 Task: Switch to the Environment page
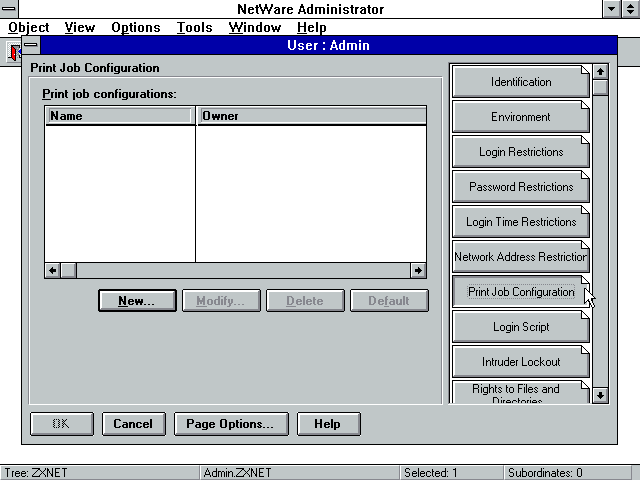pyautogui.click(x=521, y=117)
